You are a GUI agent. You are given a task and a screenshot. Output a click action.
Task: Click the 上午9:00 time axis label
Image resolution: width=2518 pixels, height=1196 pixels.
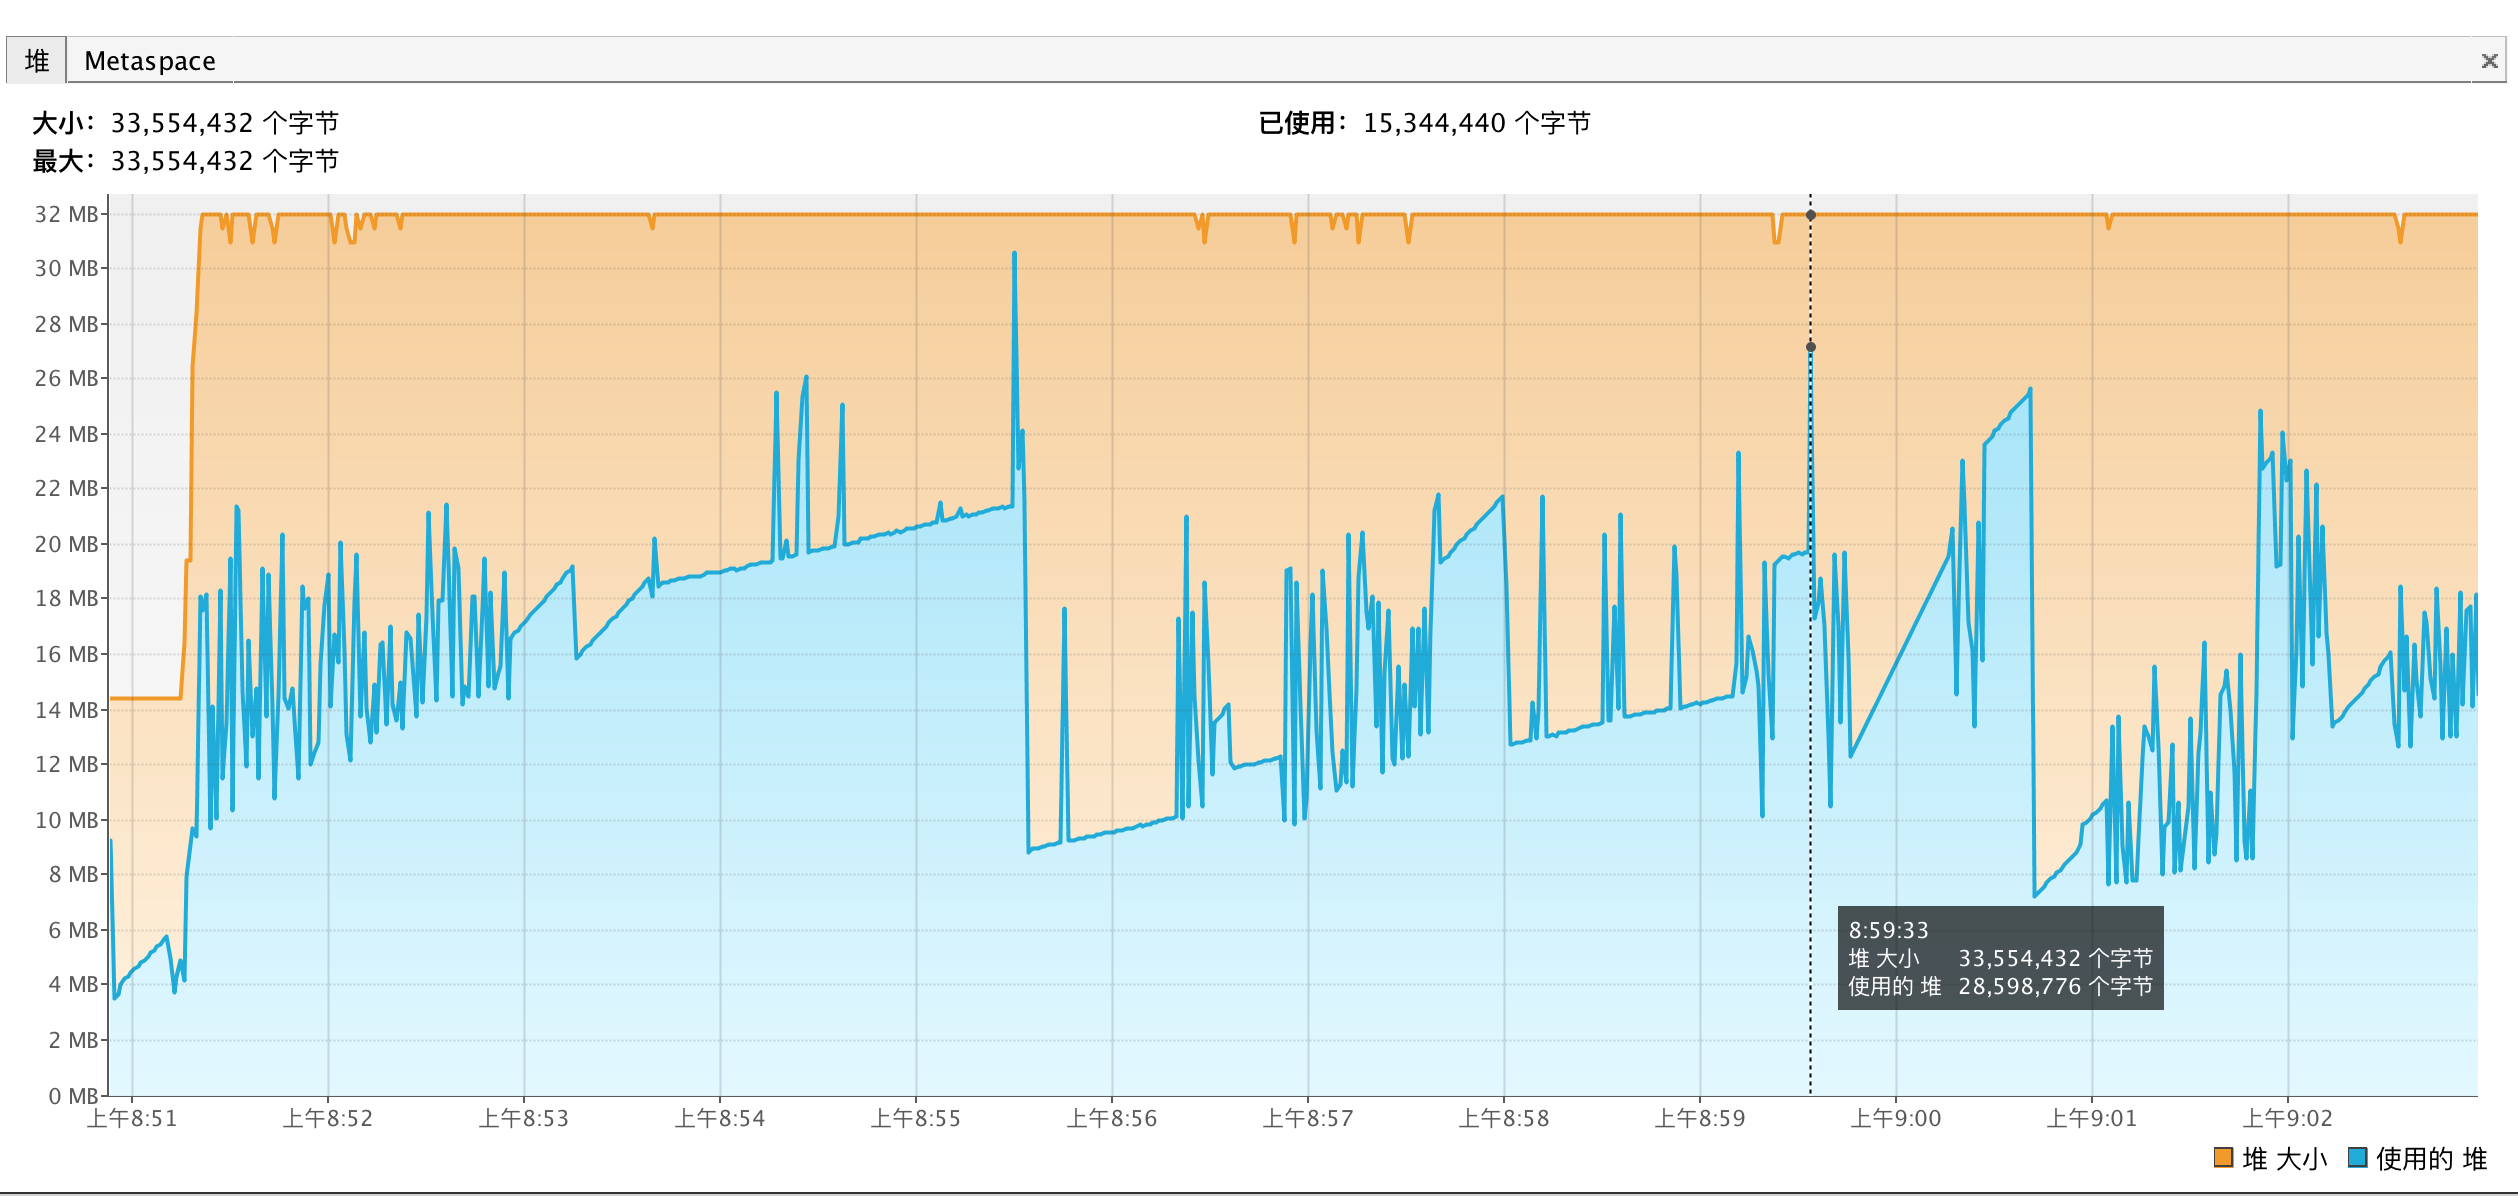[x=1896, y=1118]
